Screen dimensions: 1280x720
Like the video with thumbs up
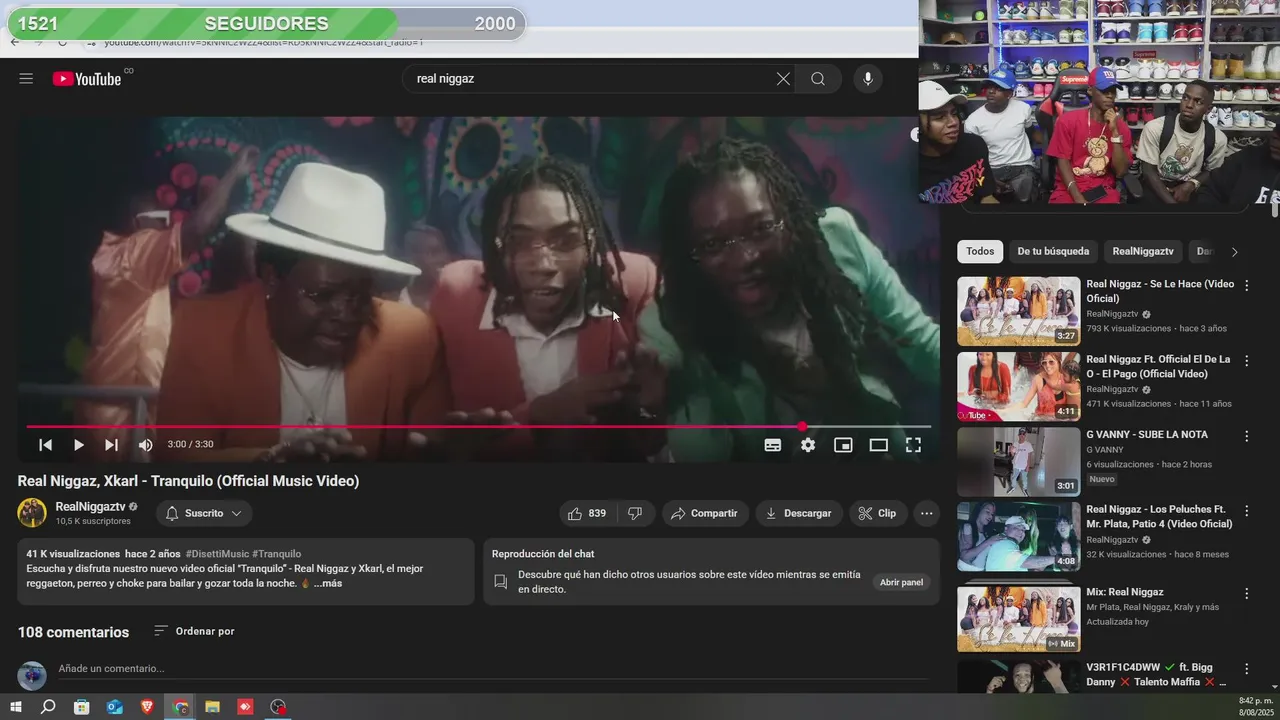[x=588, y=513]
